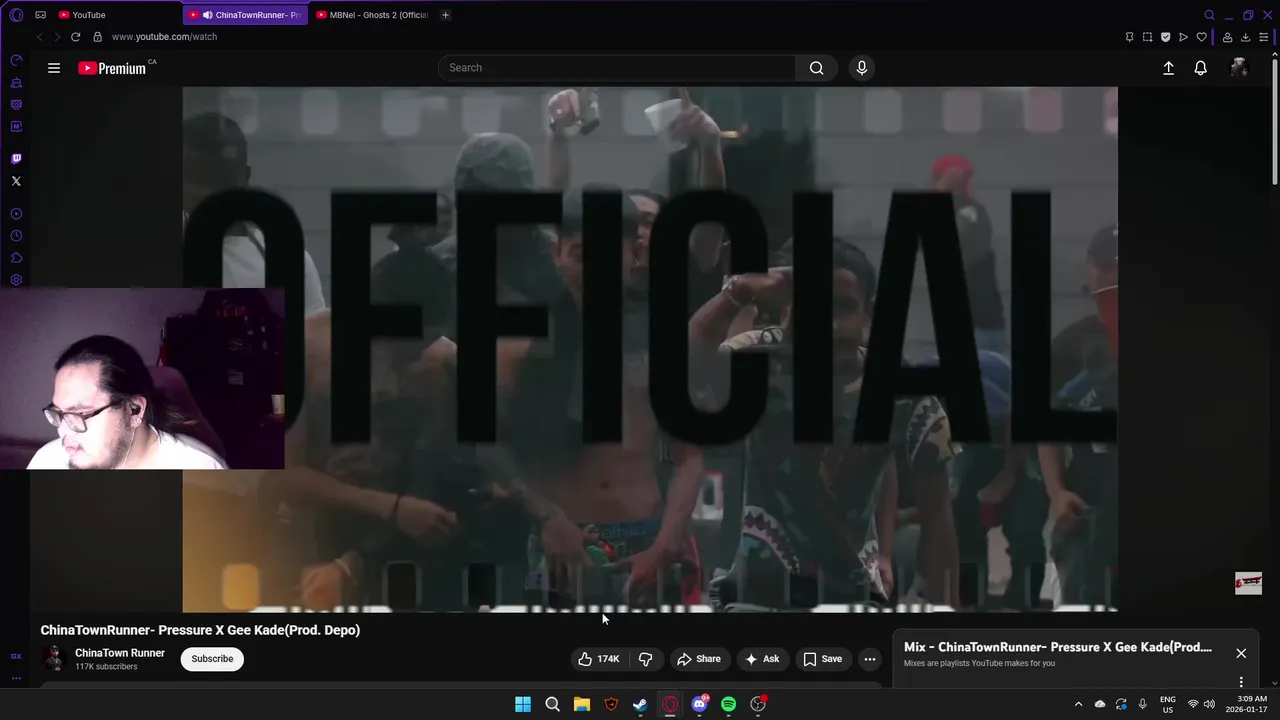Open YouTube notifications bell

(1200, 68)
